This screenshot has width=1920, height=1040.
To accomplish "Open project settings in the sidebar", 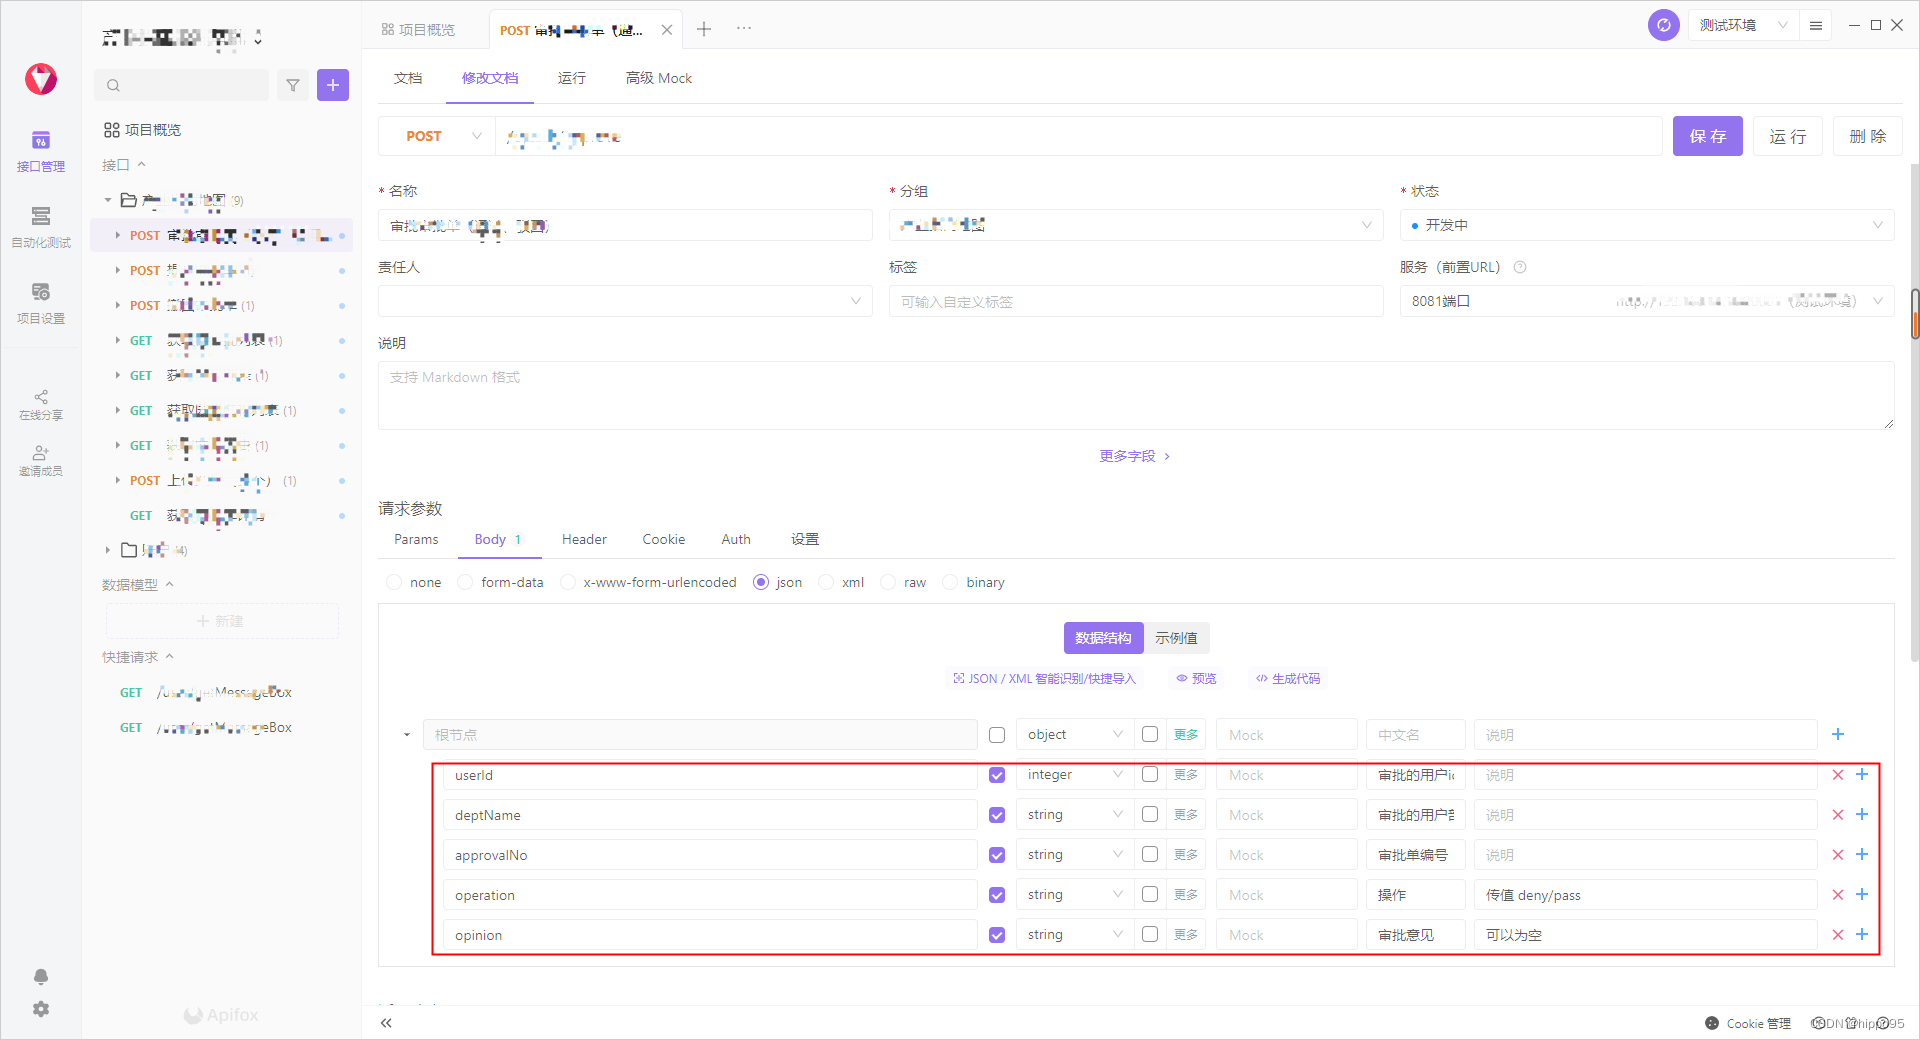I will (x=41, y=303).
